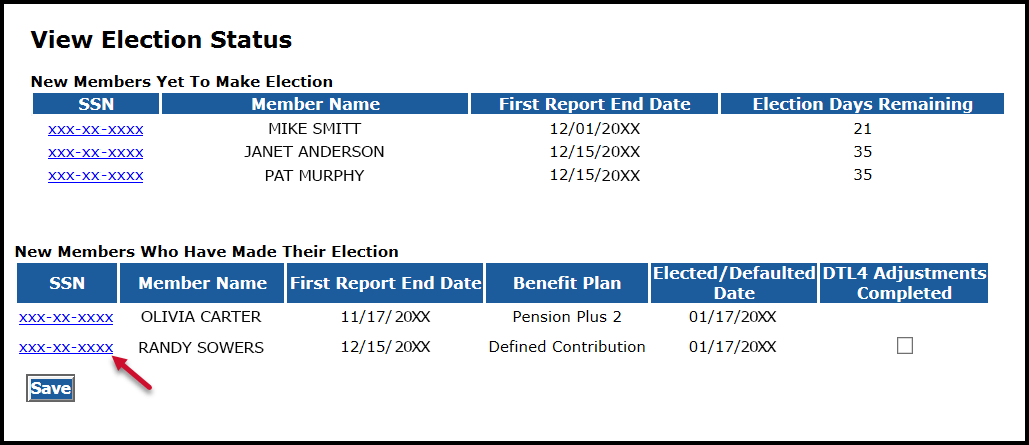Image resolution: width=1029 pixels, height=445 pixels.
Task: Click the Elected/Defaulted Date column header
Action: (x=734, y=283)
